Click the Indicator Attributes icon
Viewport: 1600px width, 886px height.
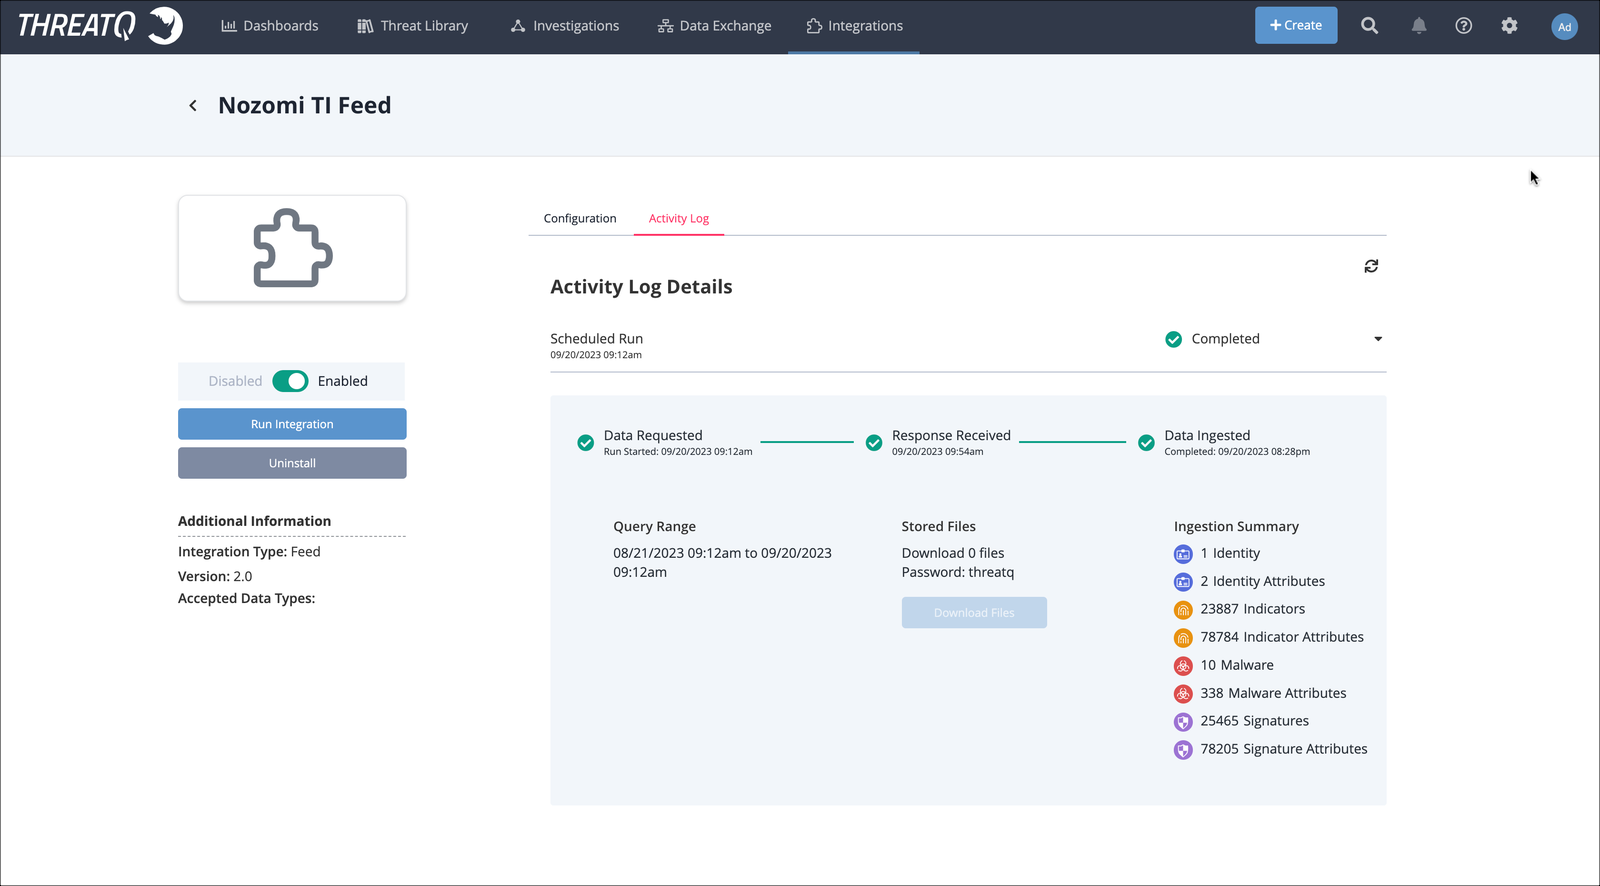pyautogui.click(x=1183, y=638)
